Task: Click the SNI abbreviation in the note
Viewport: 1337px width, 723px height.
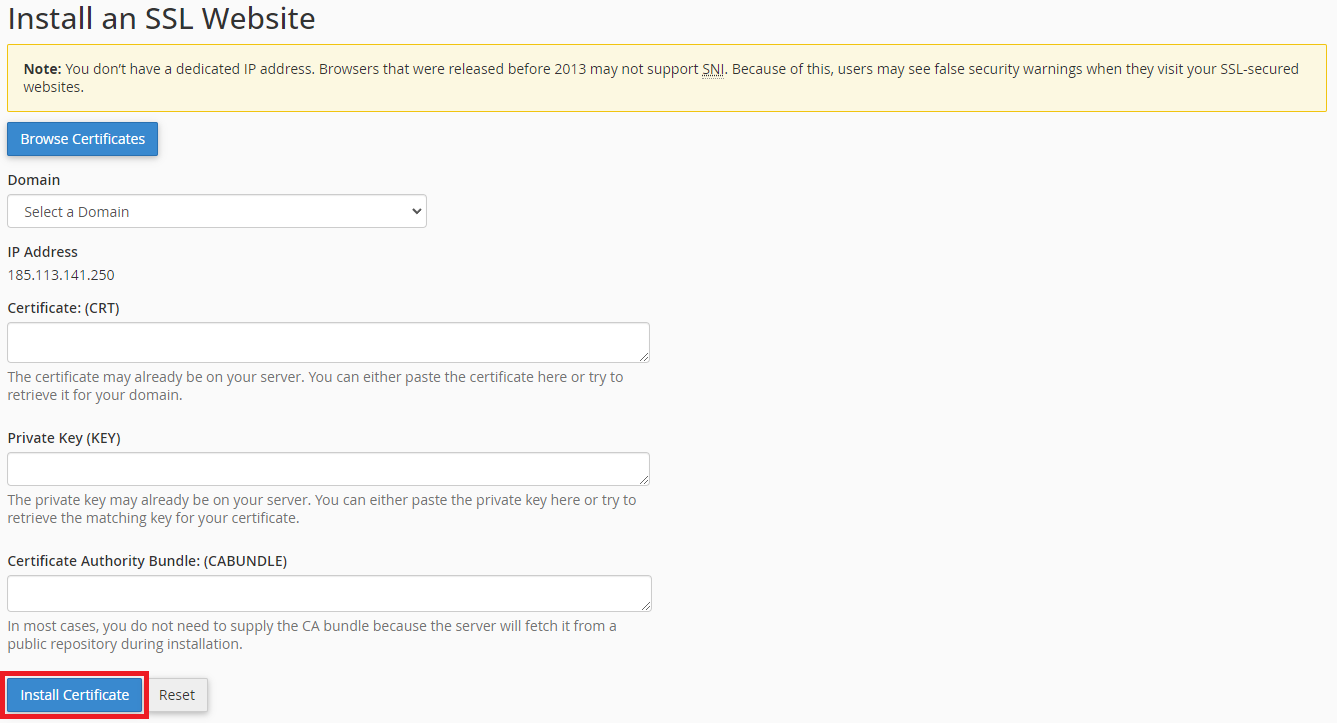Action: 713,69
